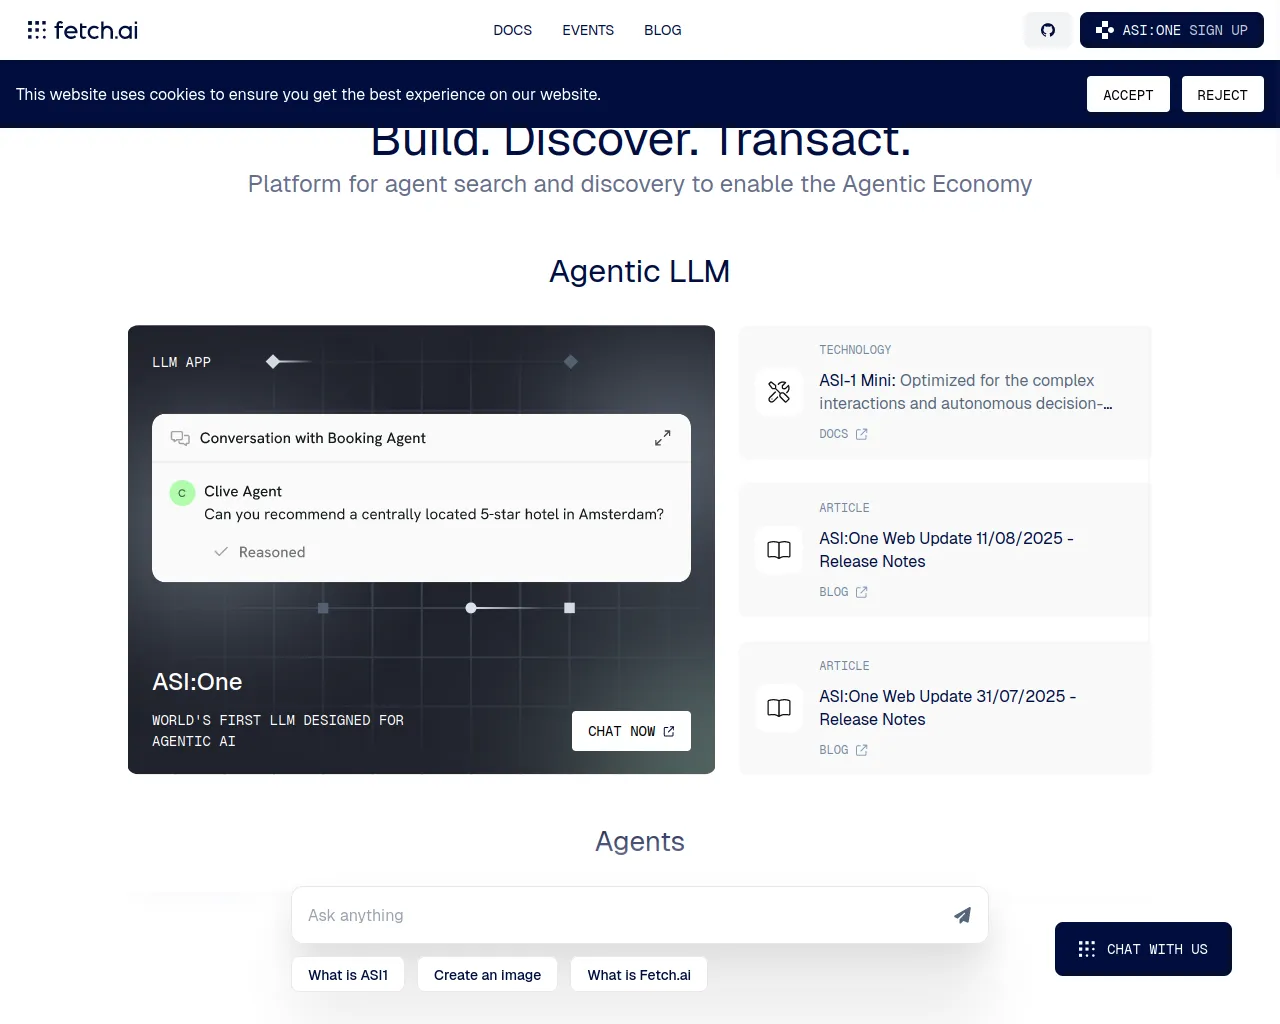Viewport: 1280px width, 1024px height.
Task: Open Blog link under 31/07/2025 update
Action: [x=843, y=750]
